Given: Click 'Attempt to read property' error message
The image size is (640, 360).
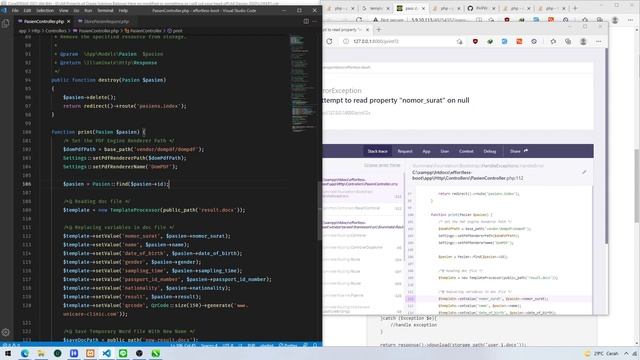Looking at the screenshot, I should pyautogui.click(x=396, y=100).
